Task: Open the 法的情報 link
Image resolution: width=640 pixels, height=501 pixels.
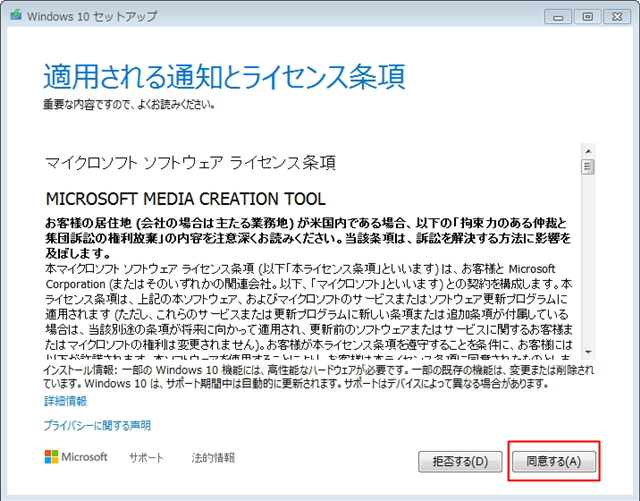Action: click(x=213, y=458)
